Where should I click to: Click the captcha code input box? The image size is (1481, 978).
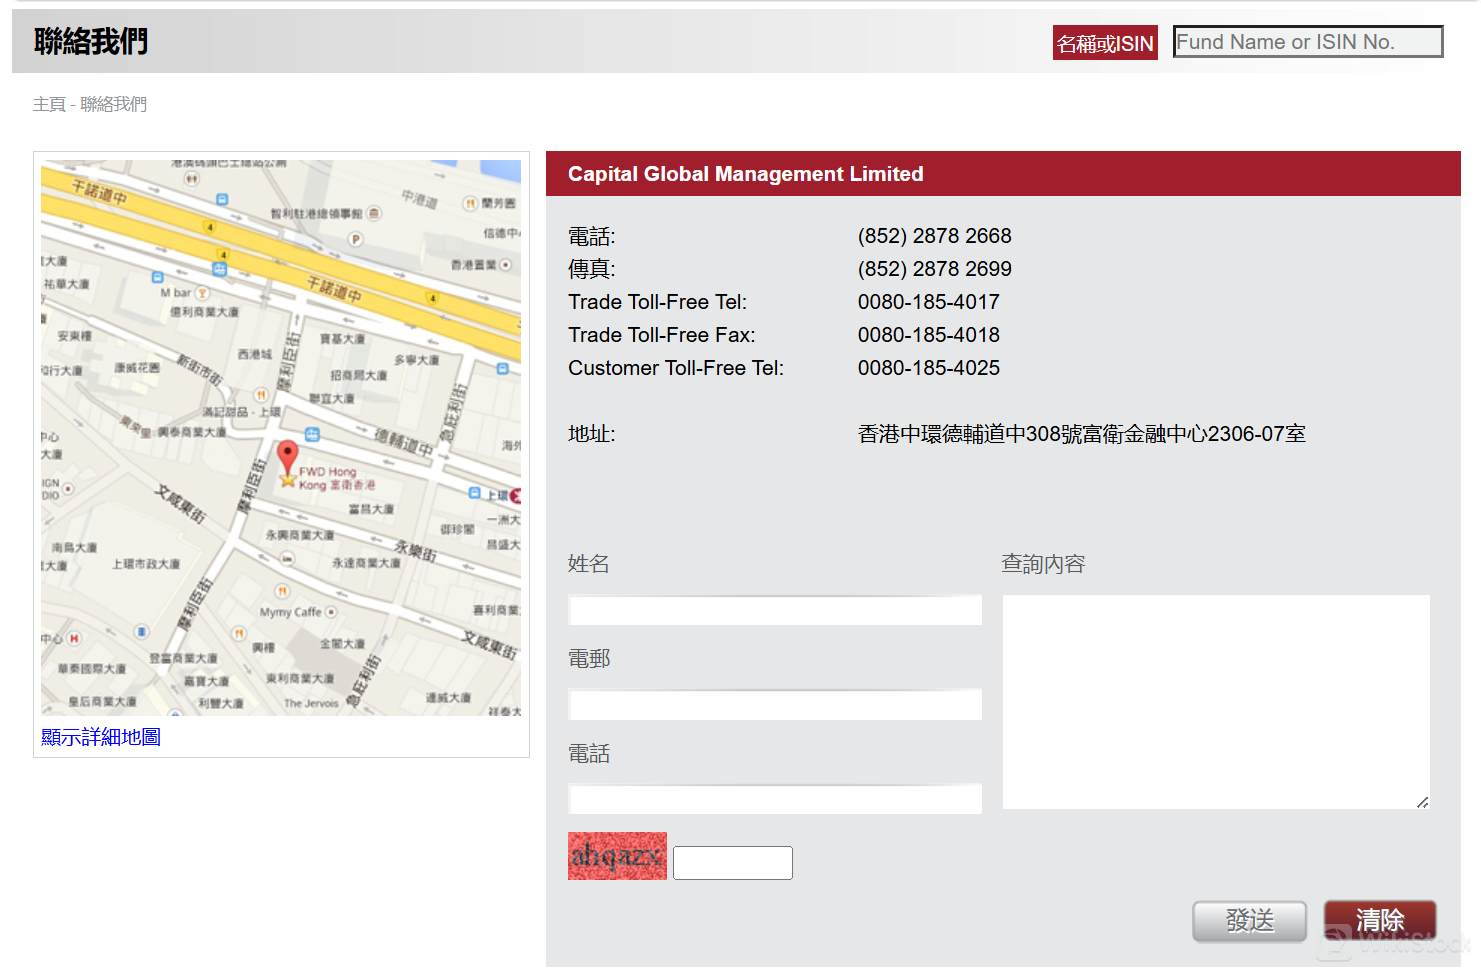(732, 863)
